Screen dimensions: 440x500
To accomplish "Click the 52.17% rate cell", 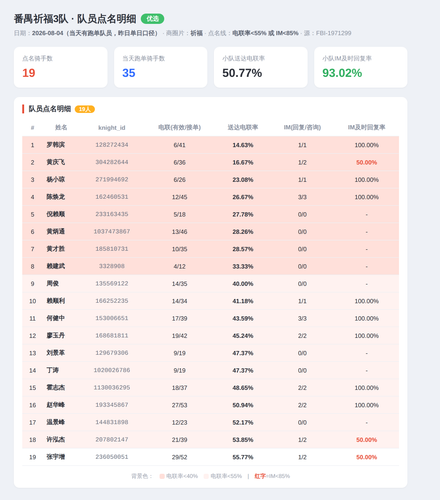I will 243,422.
